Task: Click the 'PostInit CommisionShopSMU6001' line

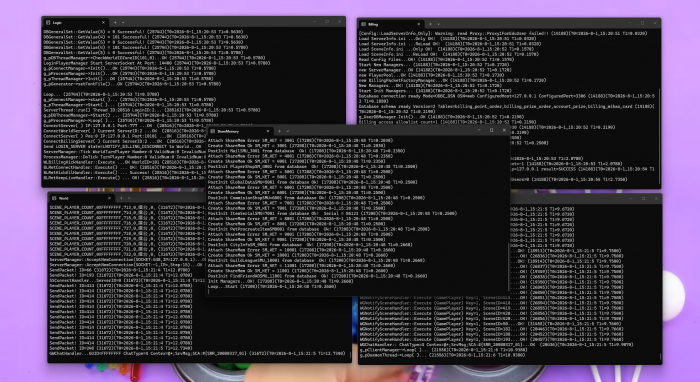Action: click(x=316, y=198)
